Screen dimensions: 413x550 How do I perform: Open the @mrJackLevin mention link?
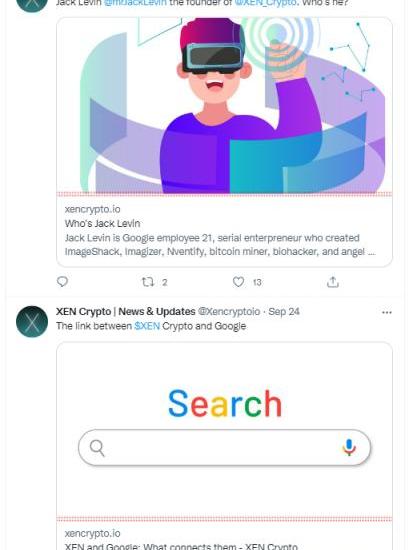pyautogui.click(x=135, y=3)
